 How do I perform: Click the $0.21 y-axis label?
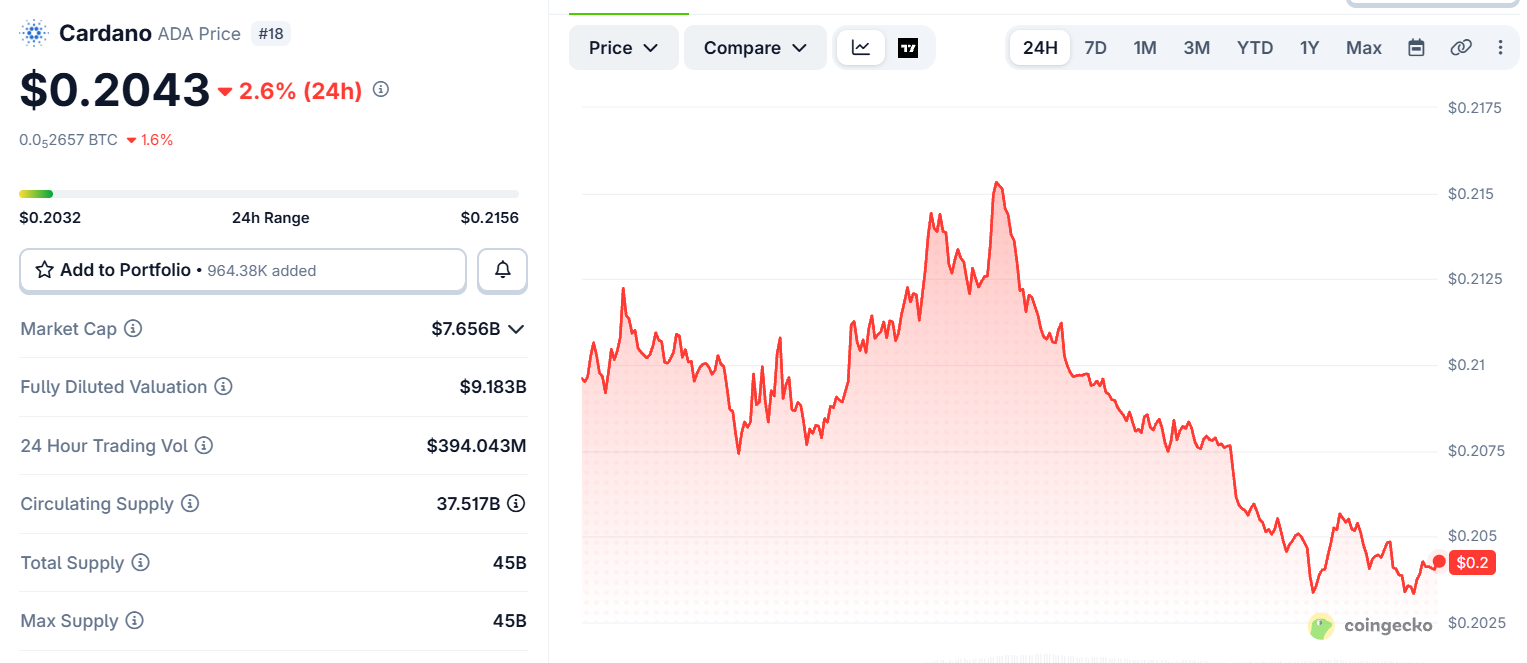pos(1466,365)
